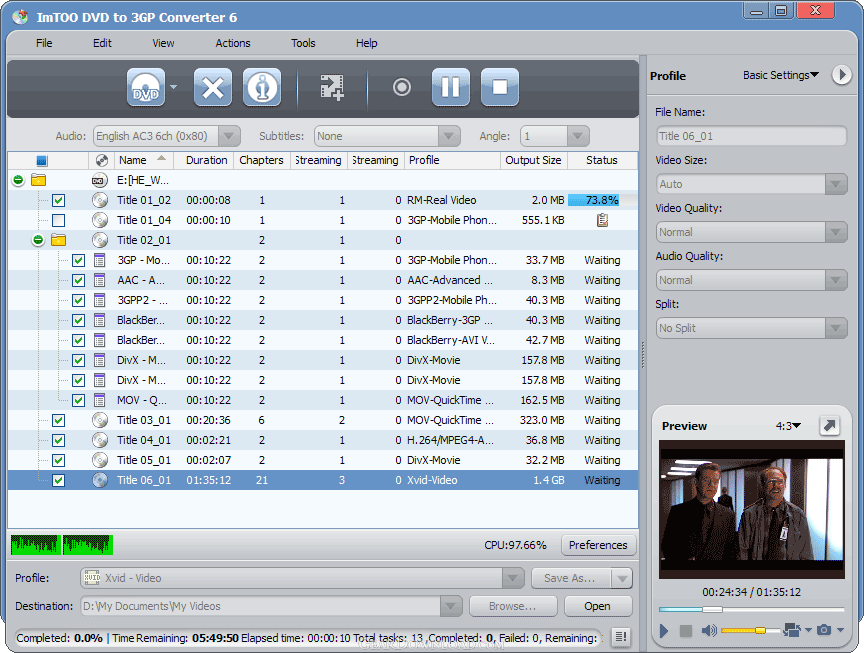The image size is (864, 653).
Task: Uncheck the MOV - Q... row checkbox
Action: [78, 401]
